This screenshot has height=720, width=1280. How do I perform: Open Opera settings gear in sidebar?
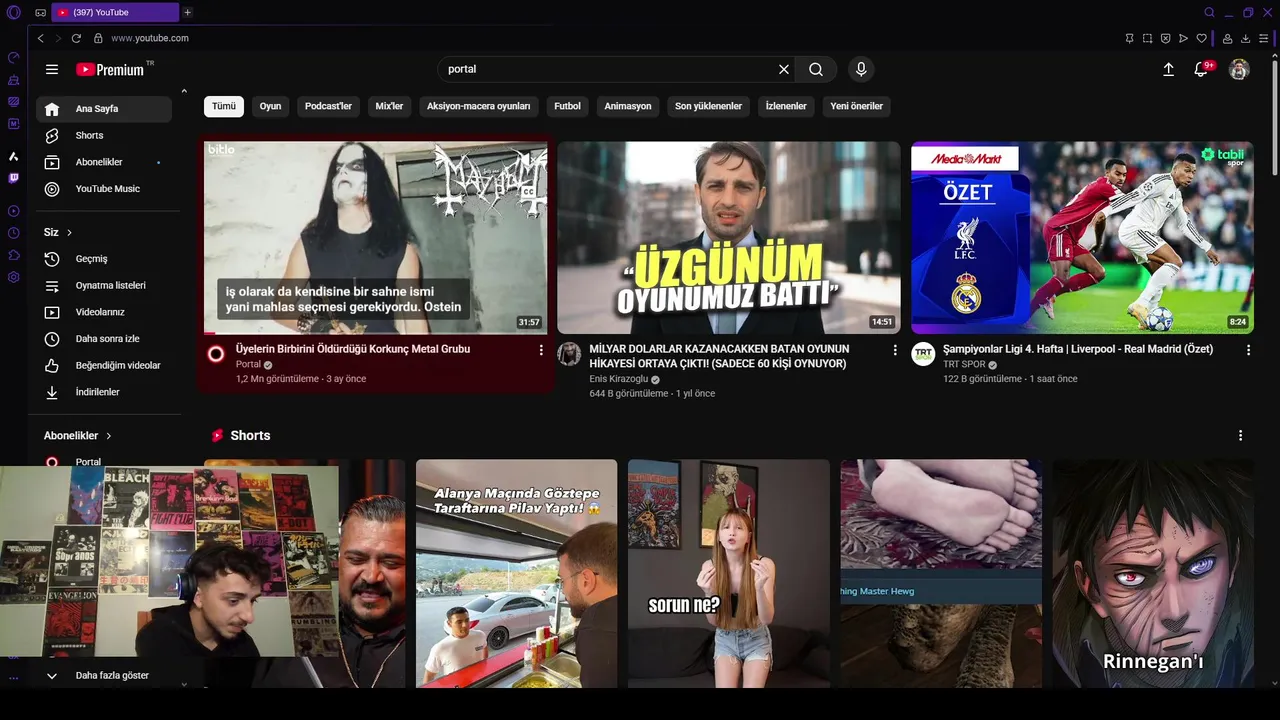pyautogui.click(x=13, y=277)
